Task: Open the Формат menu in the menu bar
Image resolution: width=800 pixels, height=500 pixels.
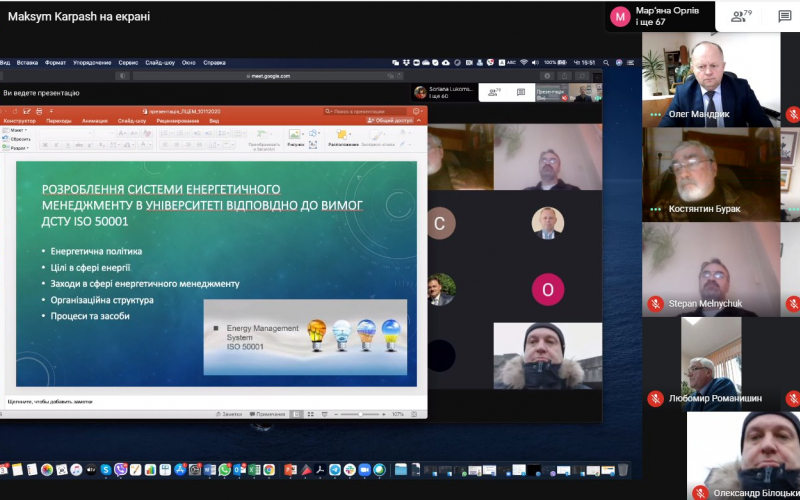Action: coord(55,63)
